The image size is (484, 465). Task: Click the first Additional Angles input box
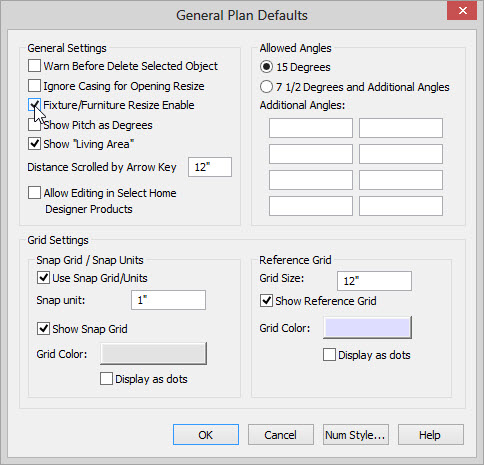point(311,128)
